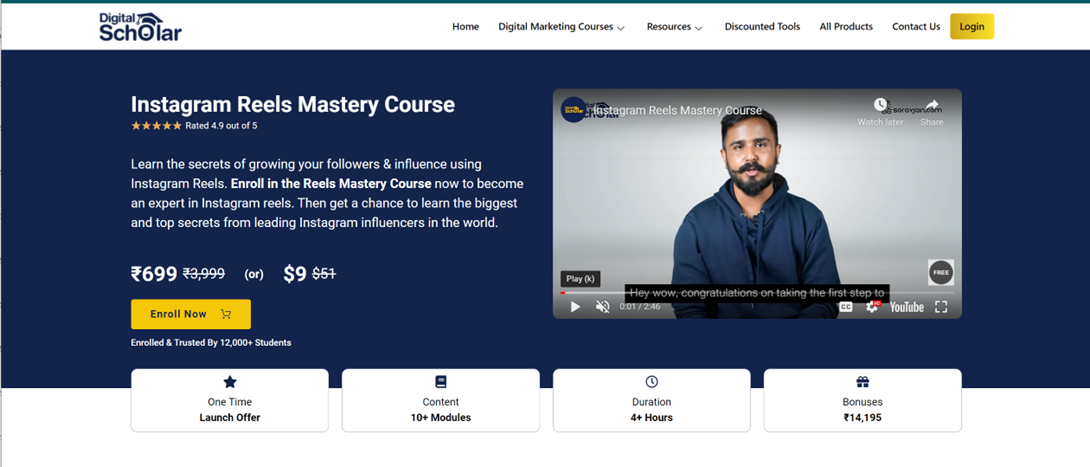The width and height of the screenshot is (1090, 467).
Task: Click the Share arrow icon in video
Action: (x=932, y=105)
